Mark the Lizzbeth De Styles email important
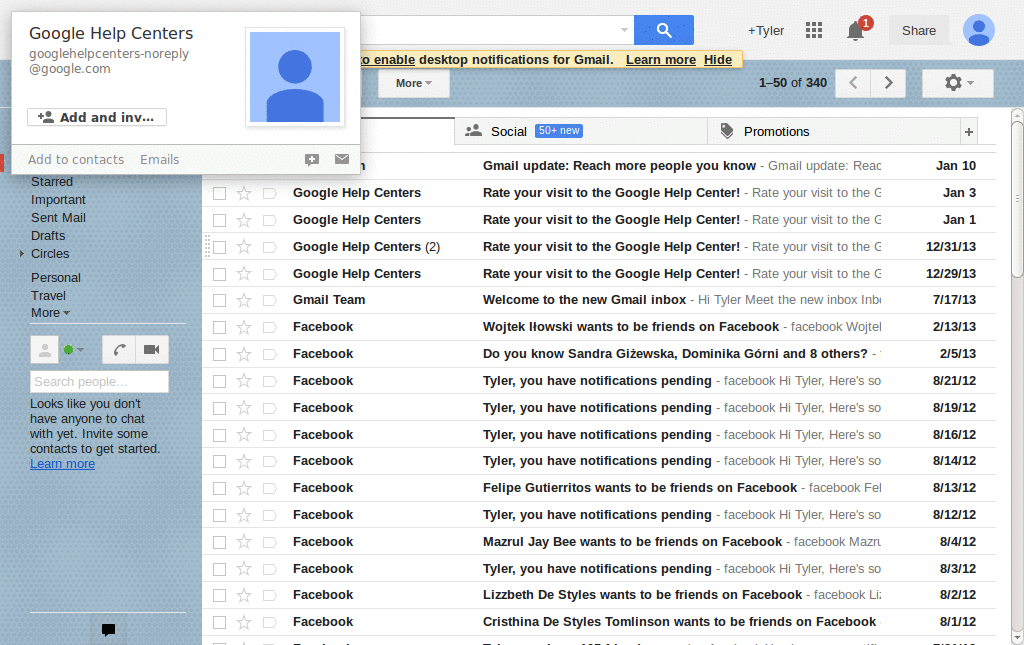Screen dimensions: 1024x645 click(269, 595)
